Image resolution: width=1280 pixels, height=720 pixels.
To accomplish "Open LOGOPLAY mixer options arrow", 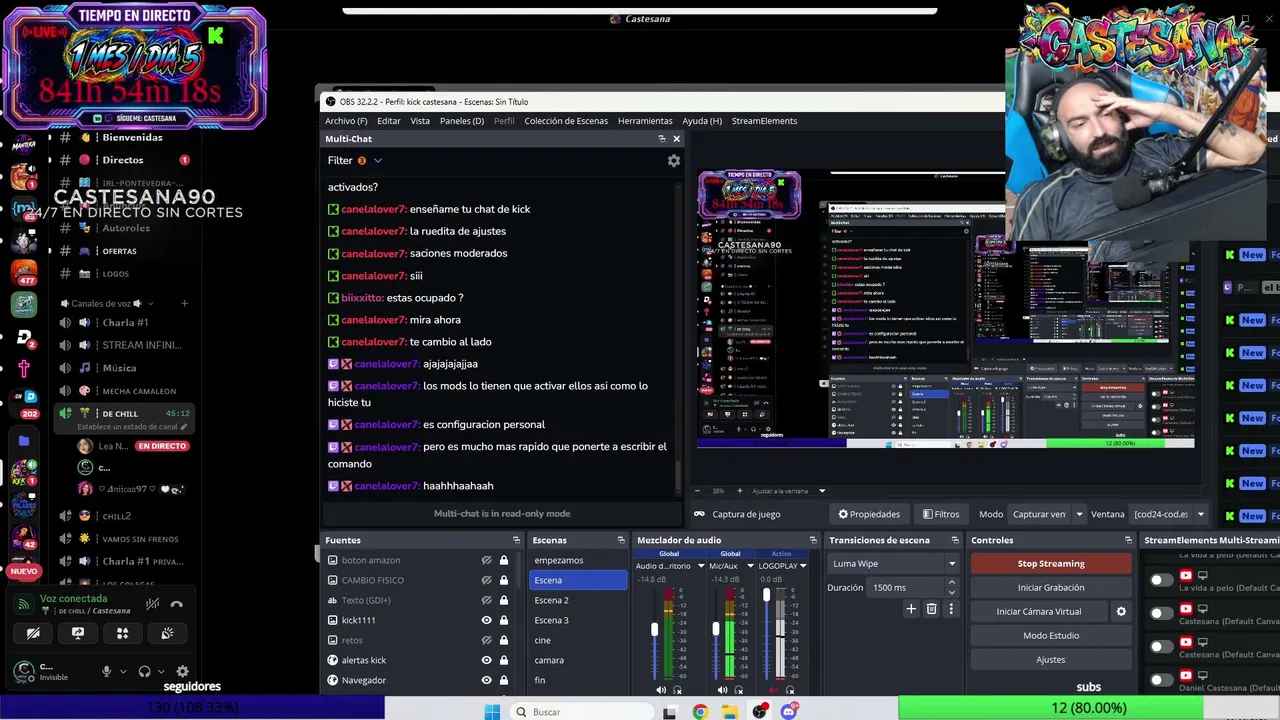I will tap(804, 566).
